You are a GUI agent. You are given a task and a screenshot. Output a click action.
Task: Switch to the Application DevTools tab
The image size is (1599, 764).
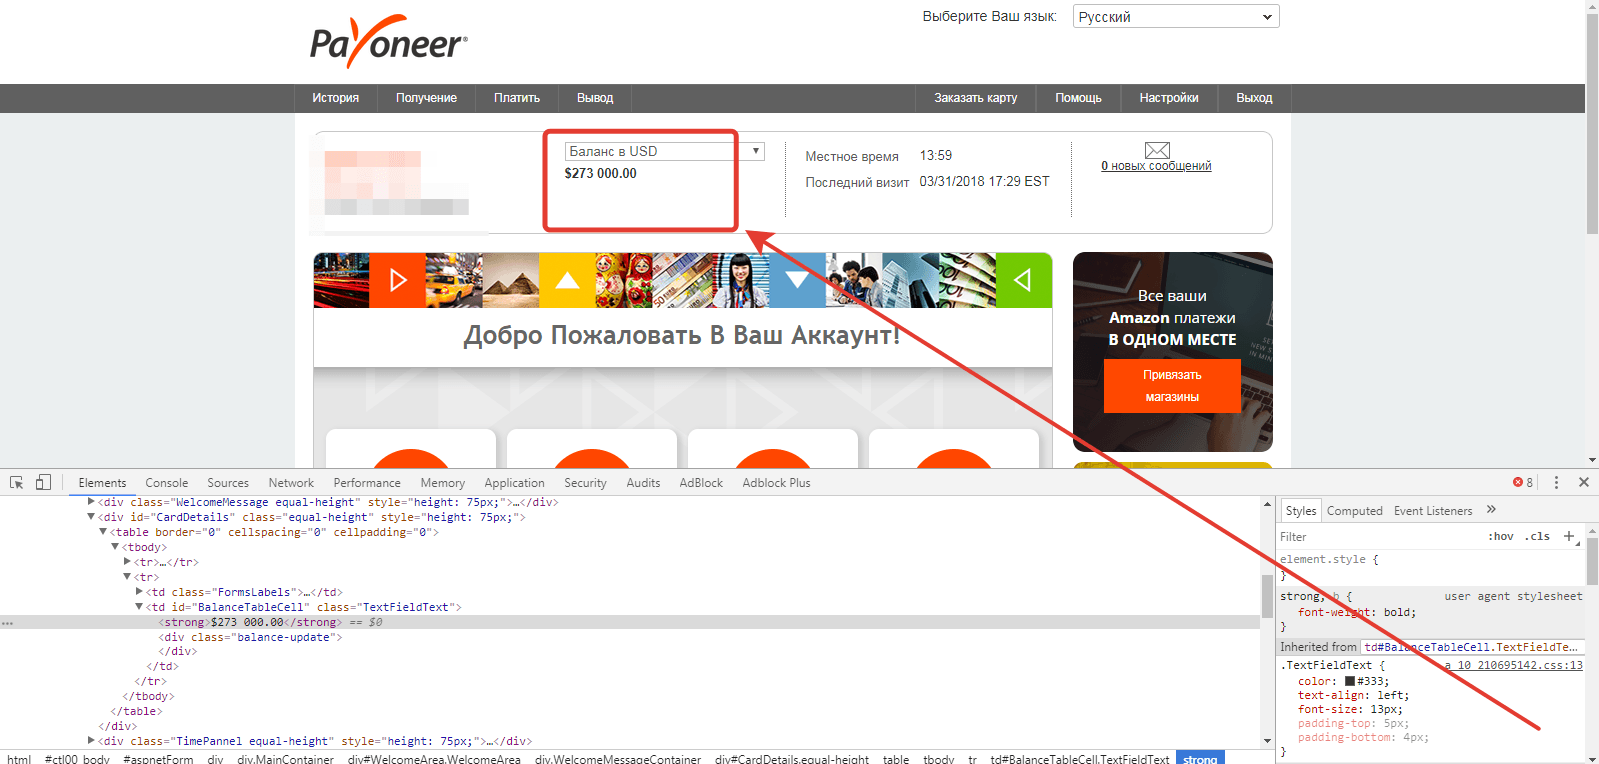(x=514, y=482)
